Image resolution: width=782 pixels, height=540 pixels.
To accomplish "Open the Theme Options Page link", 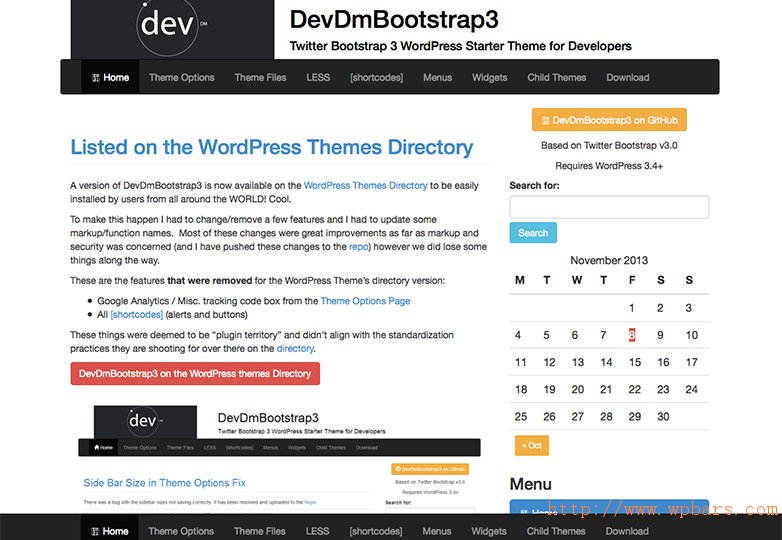I will [x=365, y=301].
